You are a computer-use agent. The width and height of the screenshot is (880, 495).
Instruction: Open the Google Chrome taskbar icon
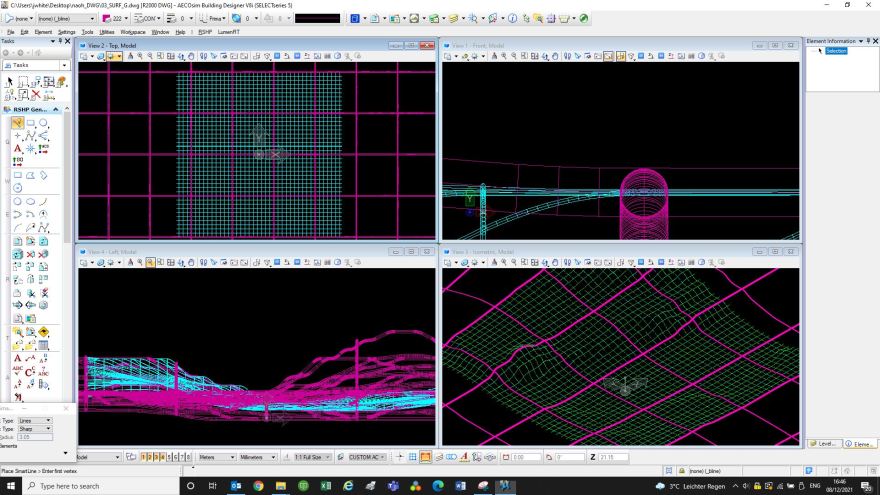click(x=258, y=486)
